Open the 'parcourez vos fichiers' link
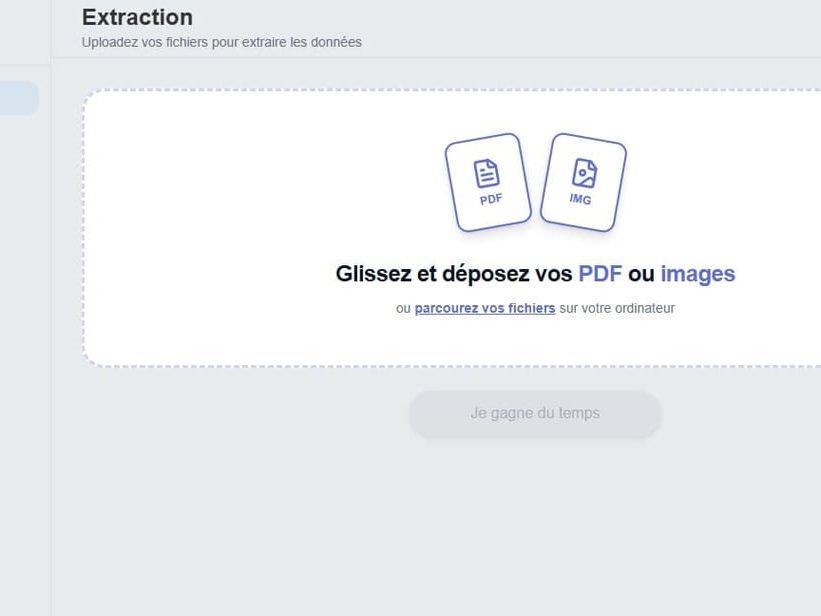This screenshot has width=821, height=616. click(x=485, y=308)
